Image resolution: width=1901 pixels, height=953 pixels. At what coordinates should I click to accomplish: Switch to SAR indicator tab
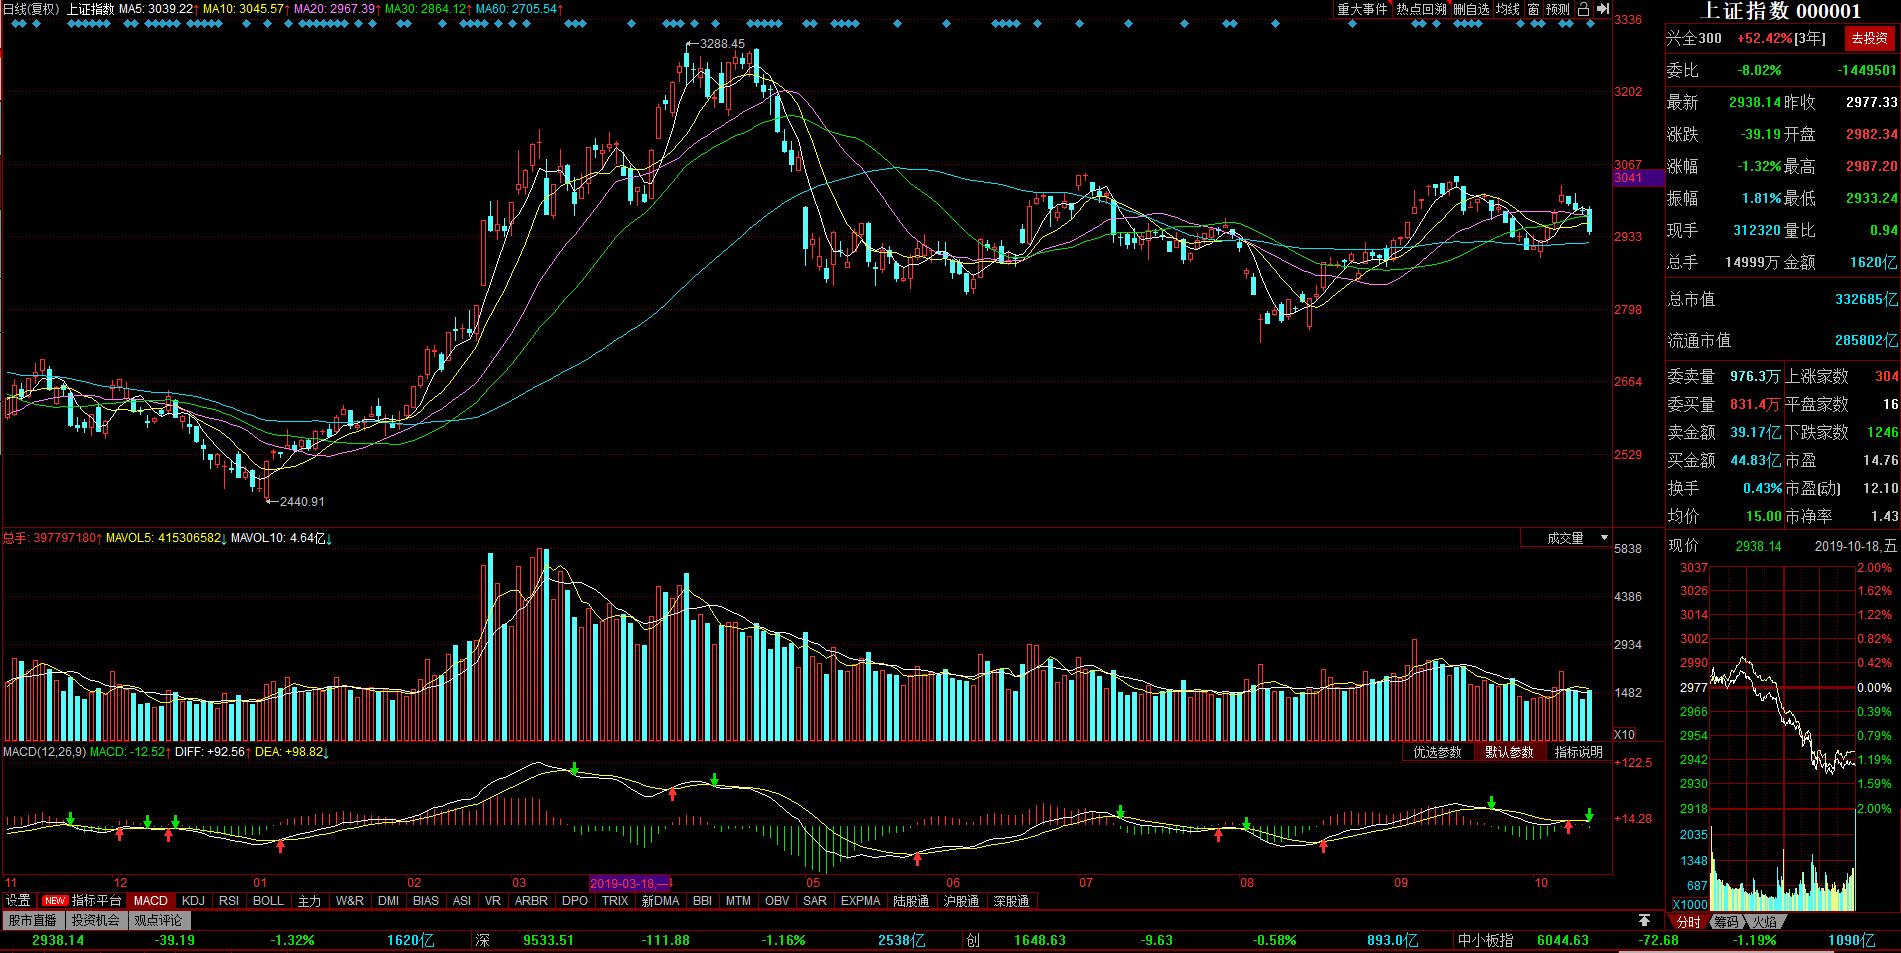815,901
